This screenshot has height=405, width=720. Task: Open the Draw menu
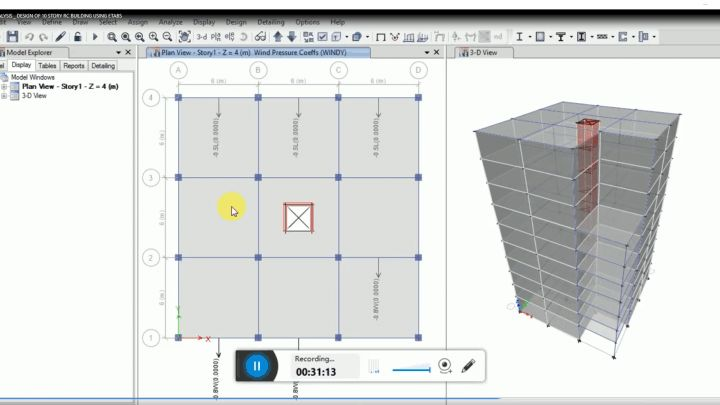(x=80, y=22)
